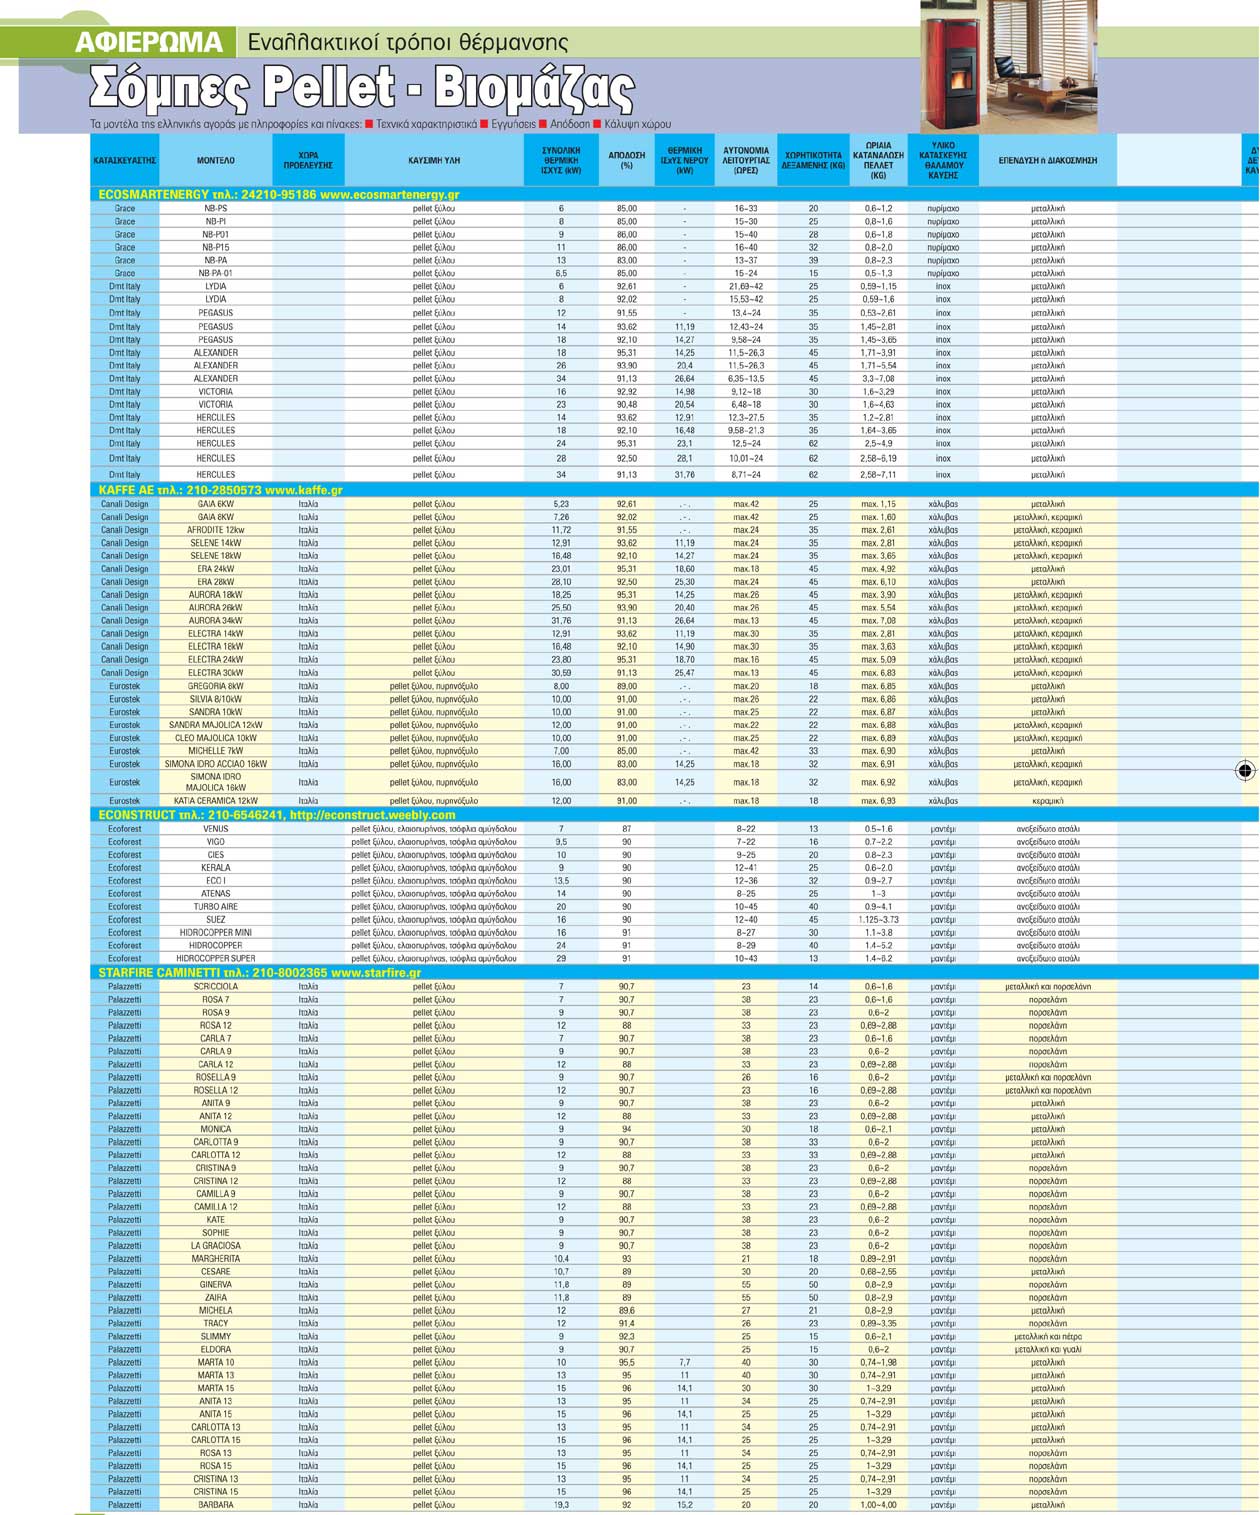The height and width of the screenshot is (1515, 1260).
Task: Select model cell MONICA
Action: point(215,1129)
